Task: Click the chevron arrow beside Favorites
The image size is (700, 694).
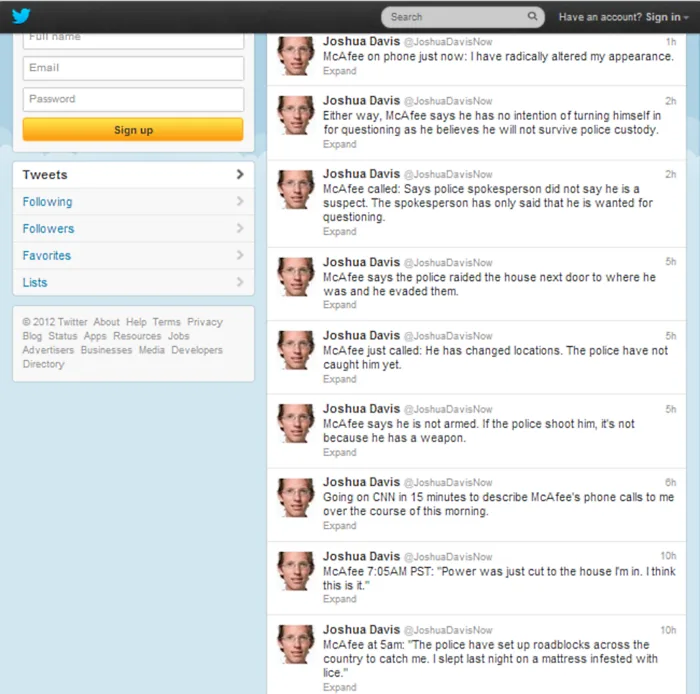Action: tap(240, 256)
